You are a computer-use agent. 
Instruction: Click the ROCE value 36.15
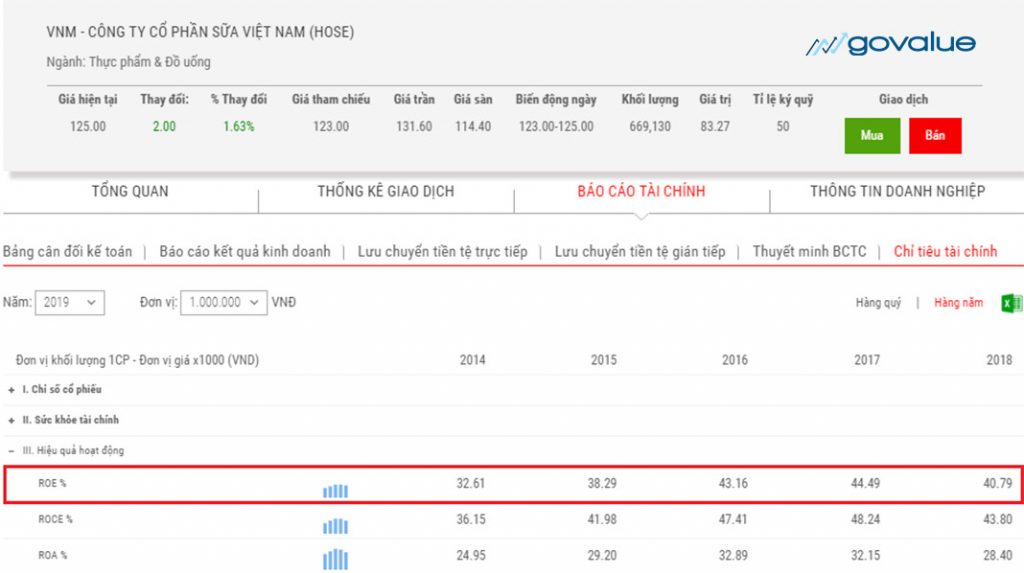pos(471,519)
